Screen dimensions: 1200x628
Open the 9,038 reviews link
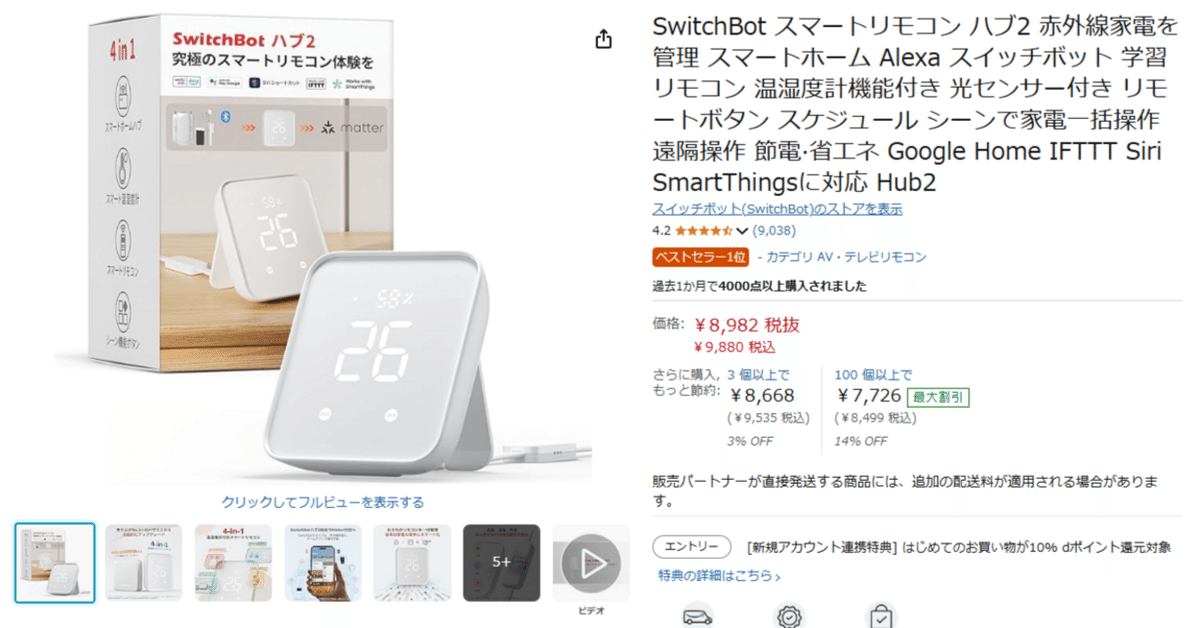coord(774,230)
